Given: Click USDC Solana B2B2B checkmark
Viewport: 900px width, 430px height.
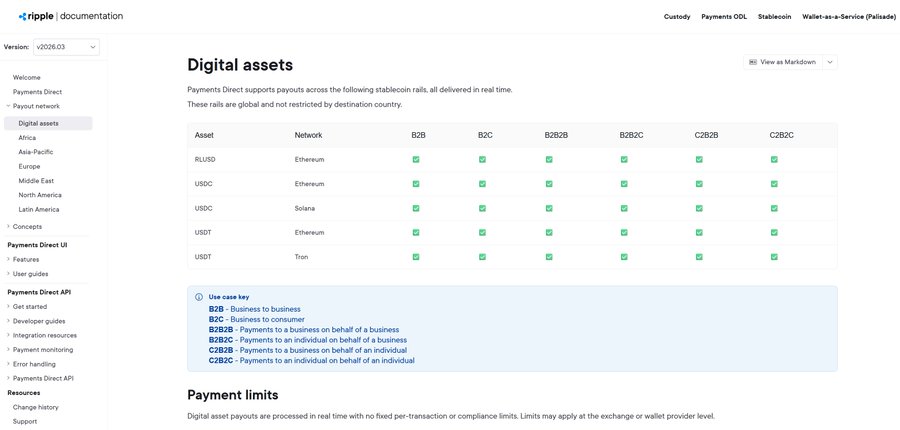Looking at the screenshot, I should (549, 208).
